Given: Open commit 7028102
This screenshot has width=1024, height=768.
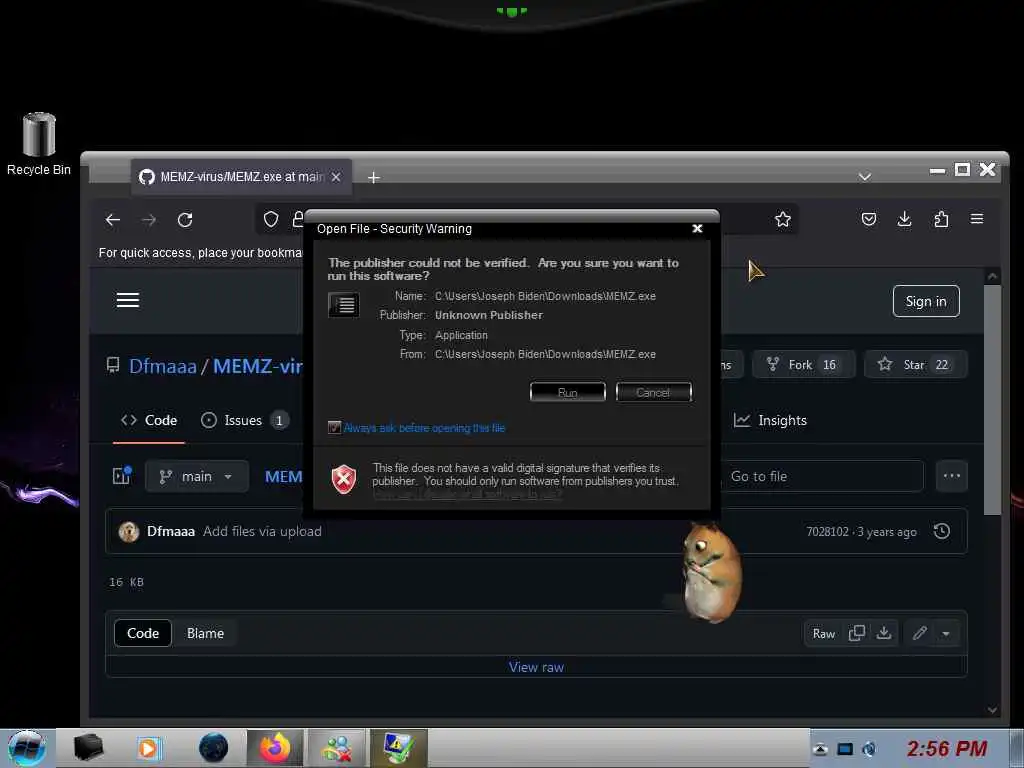Looking at the screenshot, I should [x=827, y=532].
